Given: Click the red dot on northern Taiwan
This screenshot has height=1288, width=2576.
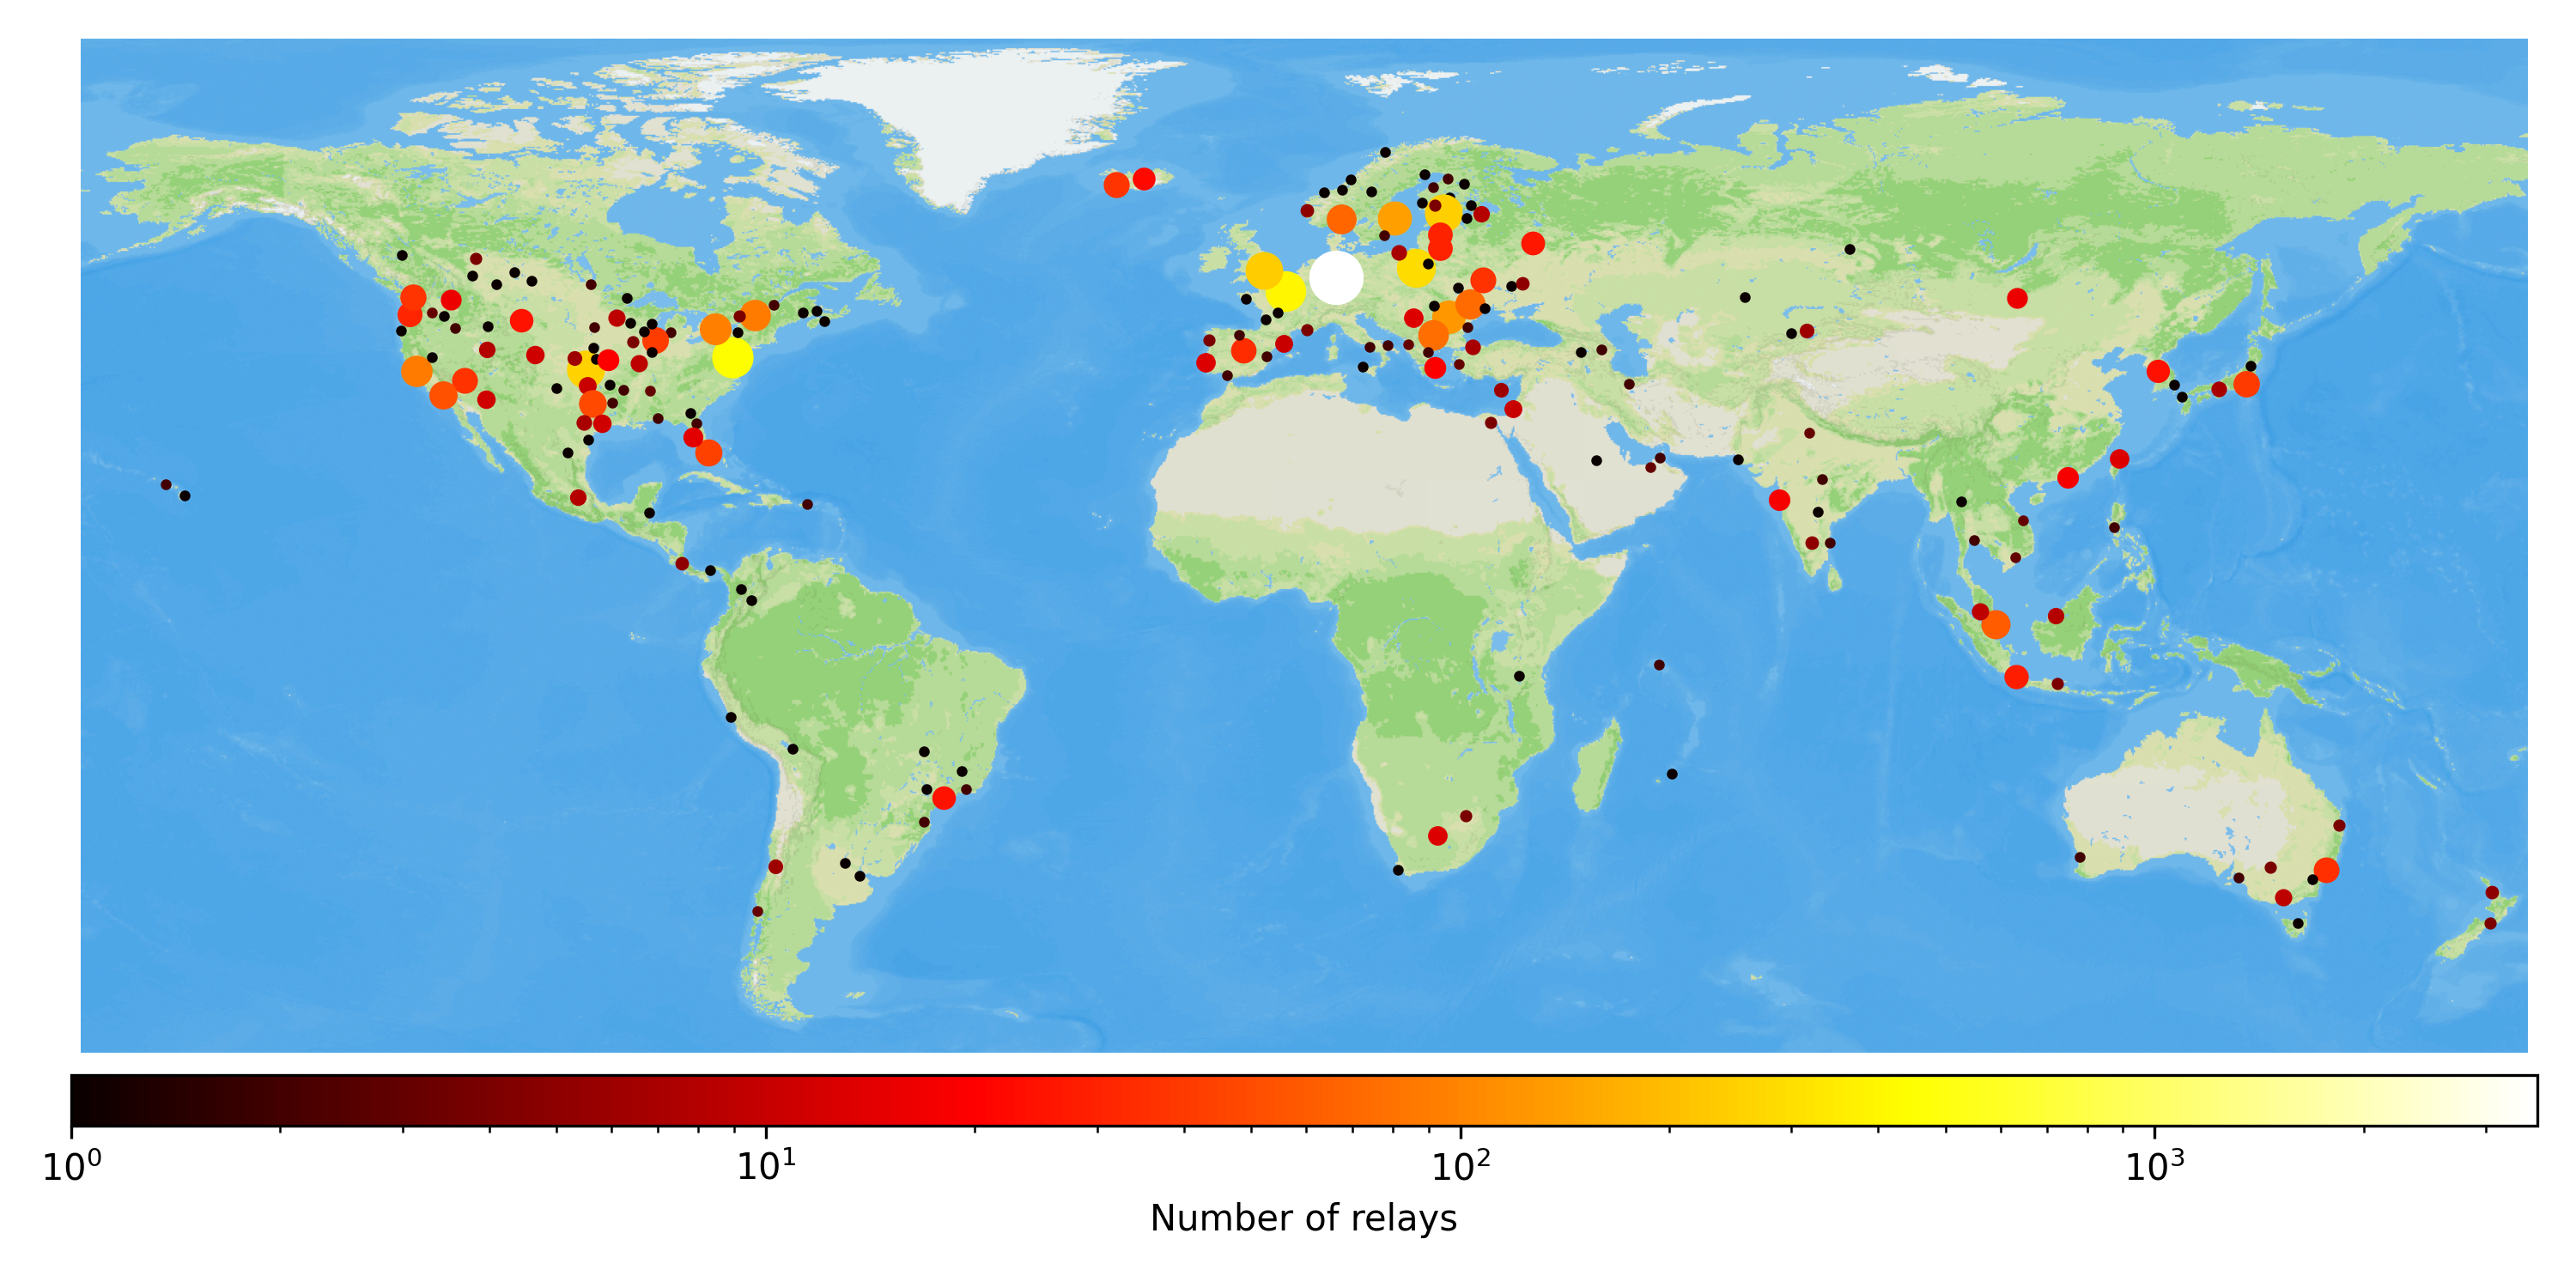Looking at the screenshot, I should 2119,459.
